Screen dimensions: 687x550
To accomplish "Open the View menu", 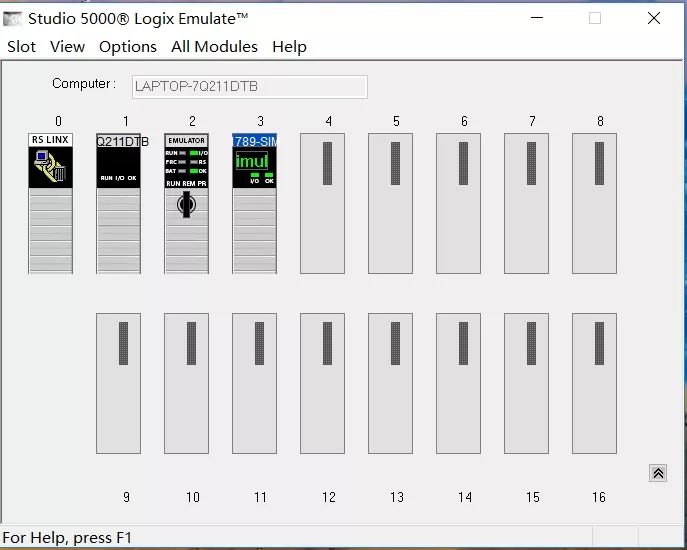I will coord(67,46).
